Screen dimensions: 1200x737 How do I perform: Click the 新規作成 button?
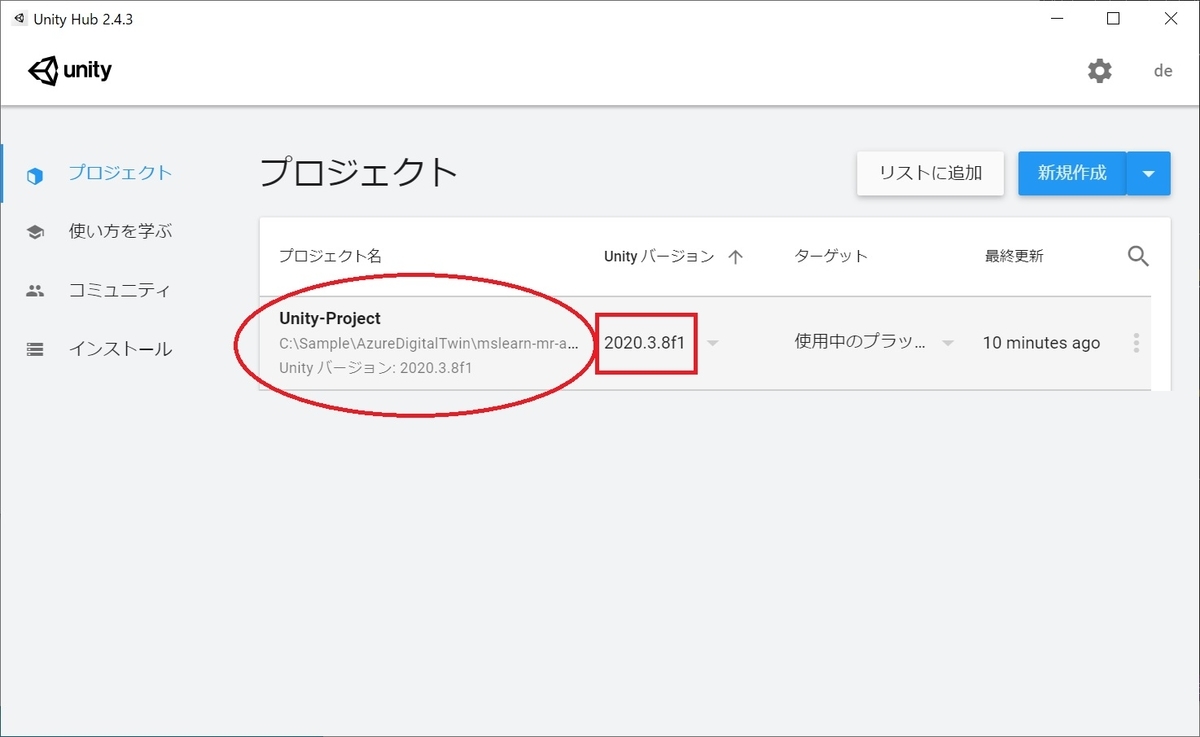click(1072, 173)
